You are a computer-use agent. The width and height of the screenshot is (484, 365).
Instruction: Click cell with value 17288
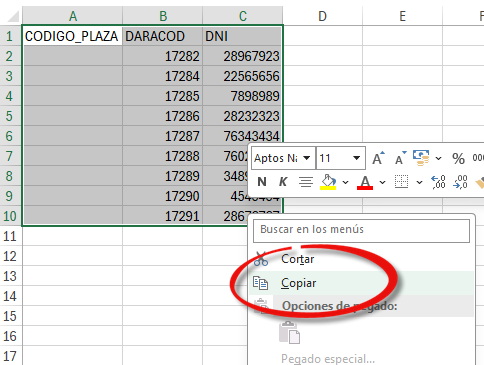pos(163,156)
